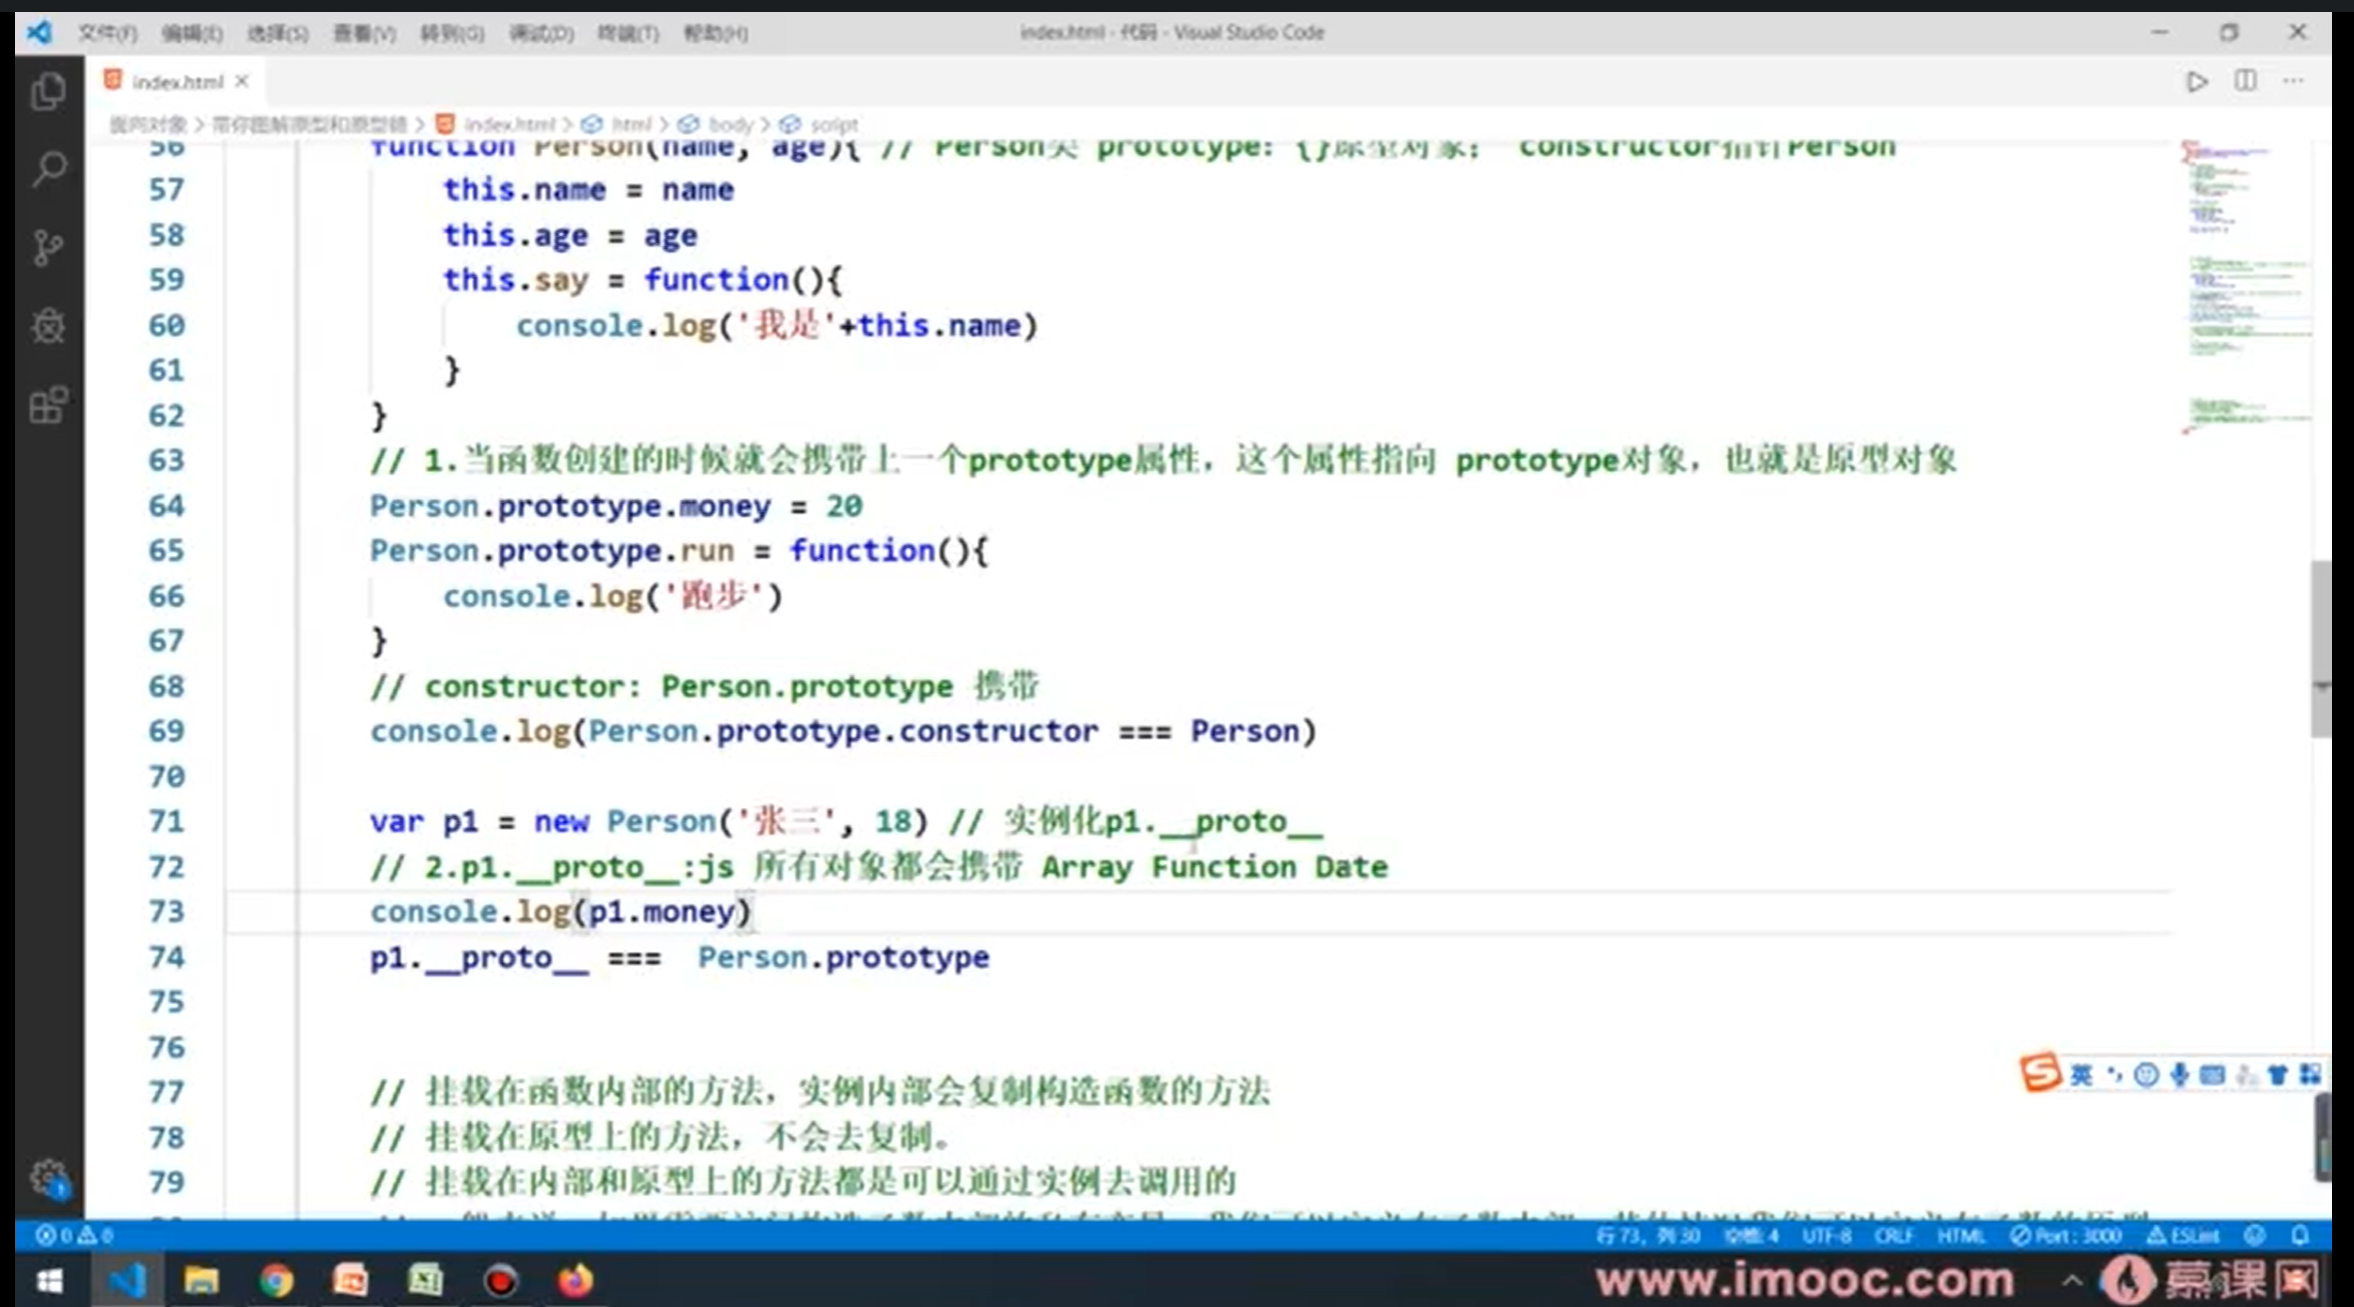Viewport: 2354px width, 1307px height.
Task: Toggle the Port: 3000 live server
Action: click(2066, 1236)
